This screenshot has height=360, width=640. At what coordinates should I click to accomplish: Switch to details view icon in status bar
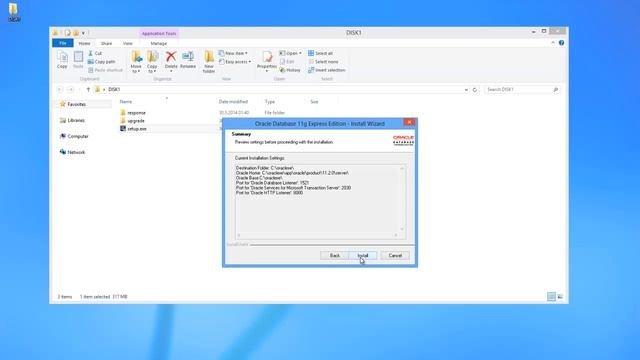click(551, 297)
